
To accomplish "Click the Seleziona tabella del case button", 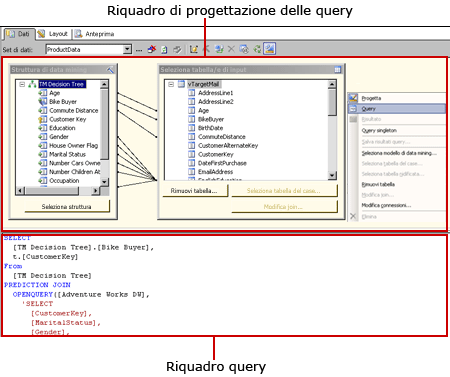I will pyautogui.click(x=284, y=191).
